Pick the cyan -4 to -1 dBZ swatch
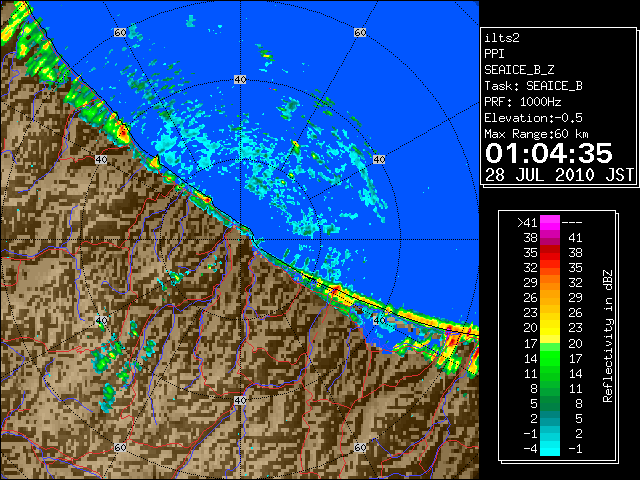The width and height of the screenshot is (640, 480). coord(550,448)
